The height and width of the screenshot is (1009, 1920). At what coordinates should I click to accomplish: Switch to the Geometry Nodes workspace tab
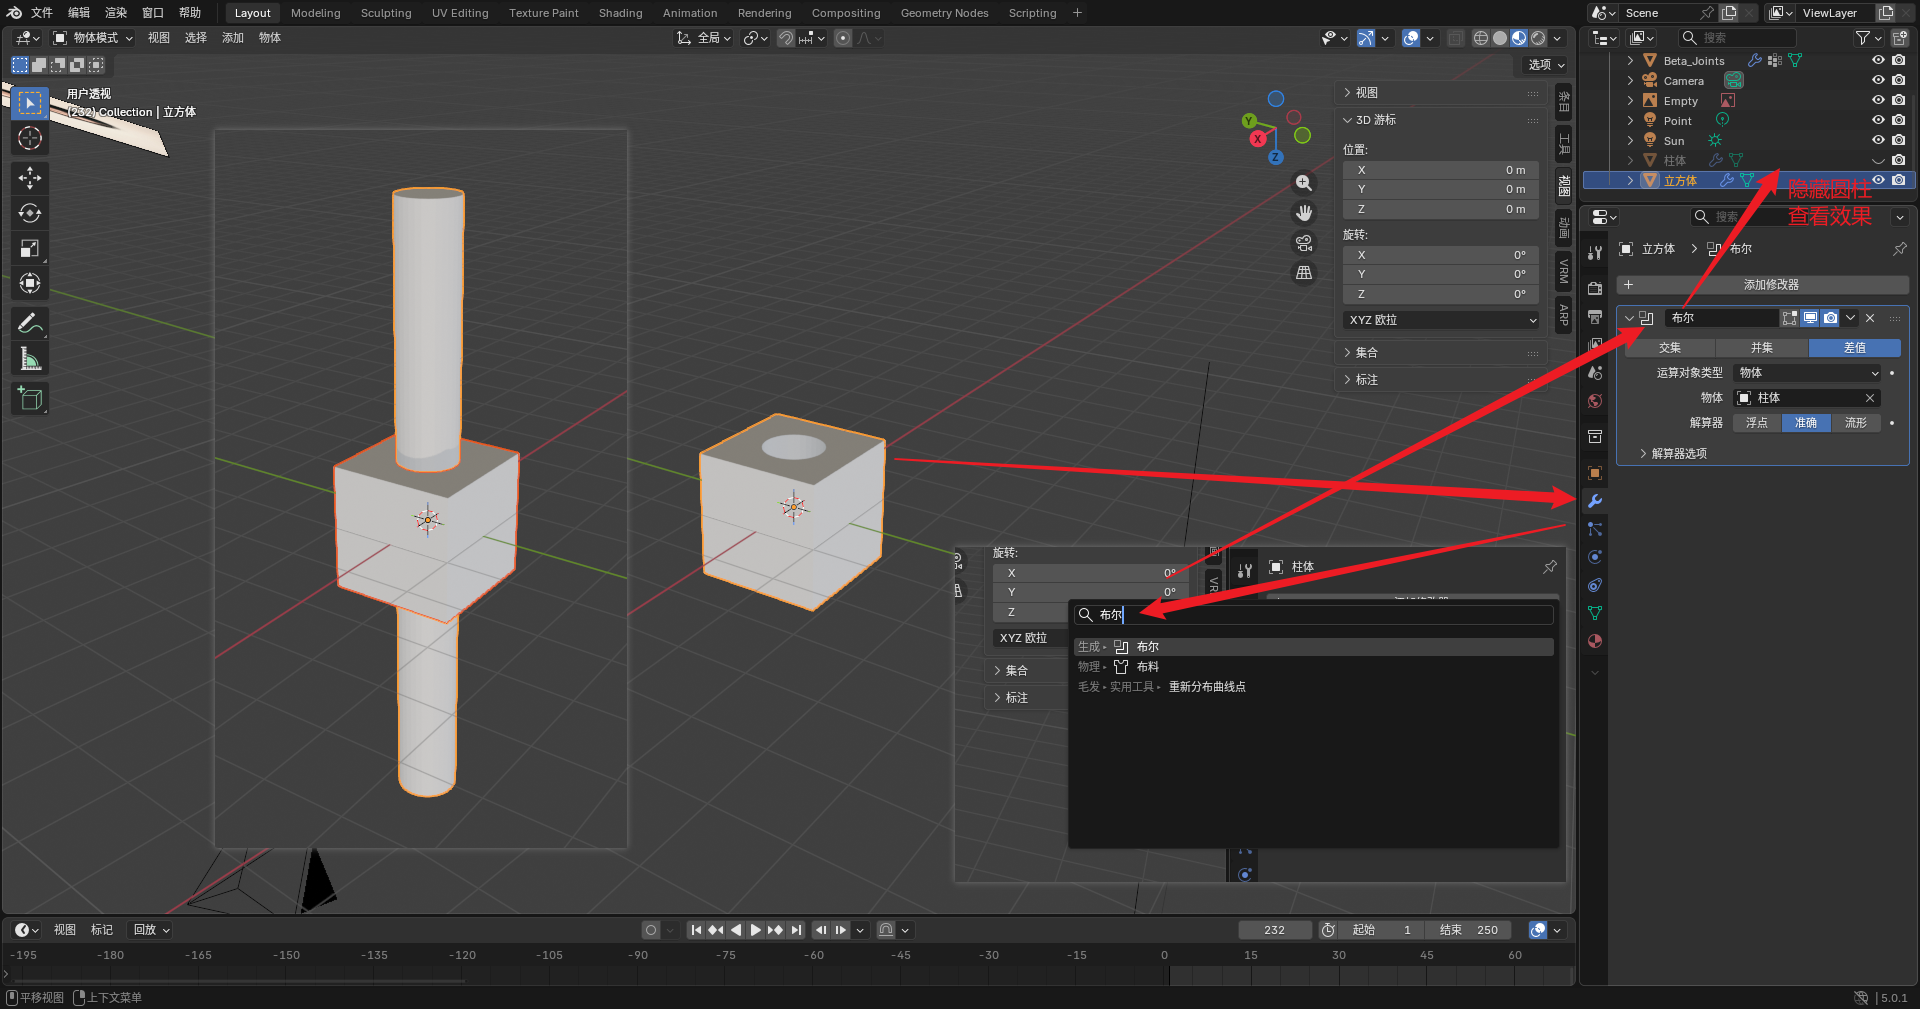(x=944, y=13)
